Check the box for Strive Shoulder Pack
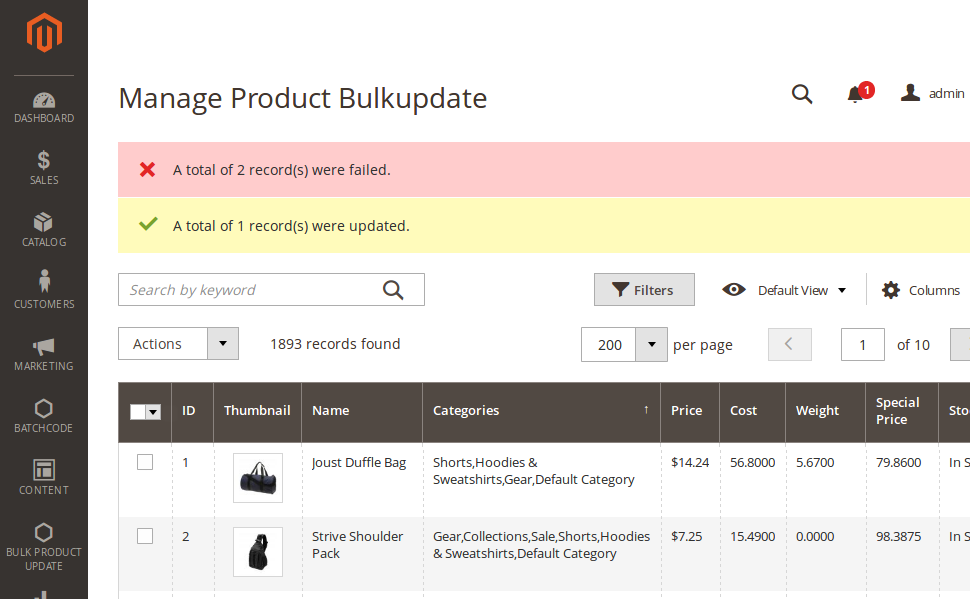Viewport: 970px width, 599px height. pyautogui.click(x=145, y=536)
